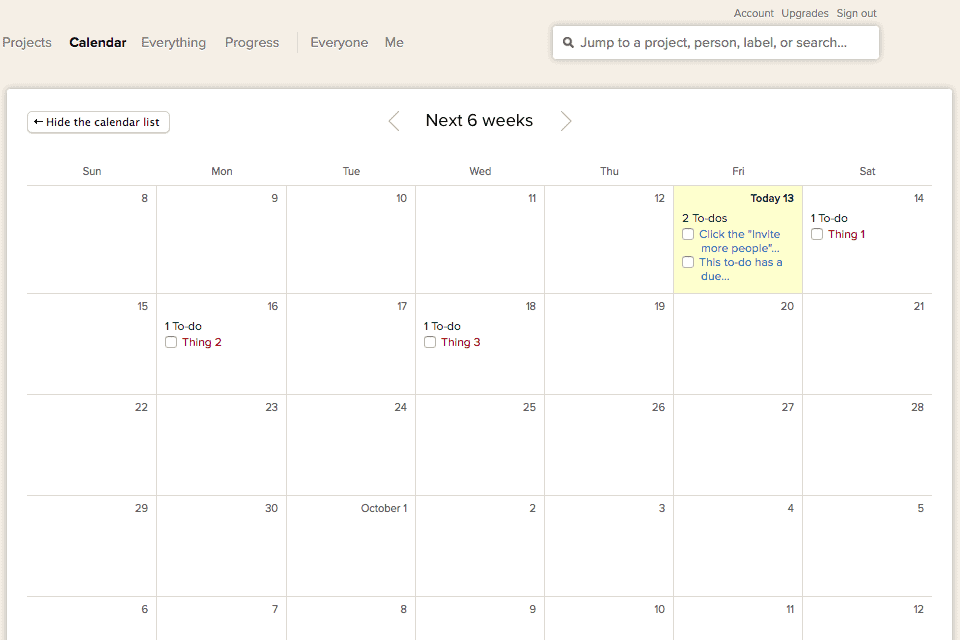Switch to the Everything tab
Screen dimensions: 960x640
click(173, 43)
